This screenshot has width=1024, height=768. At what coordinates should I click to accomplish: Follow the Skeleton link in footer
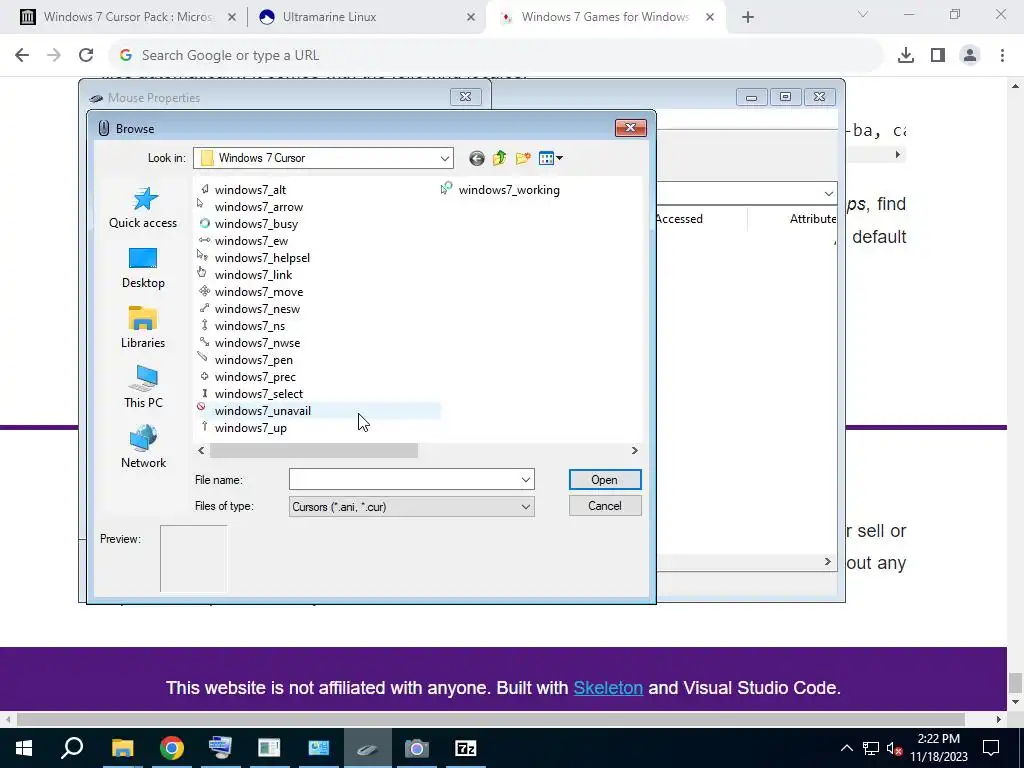tap(608, 688)
